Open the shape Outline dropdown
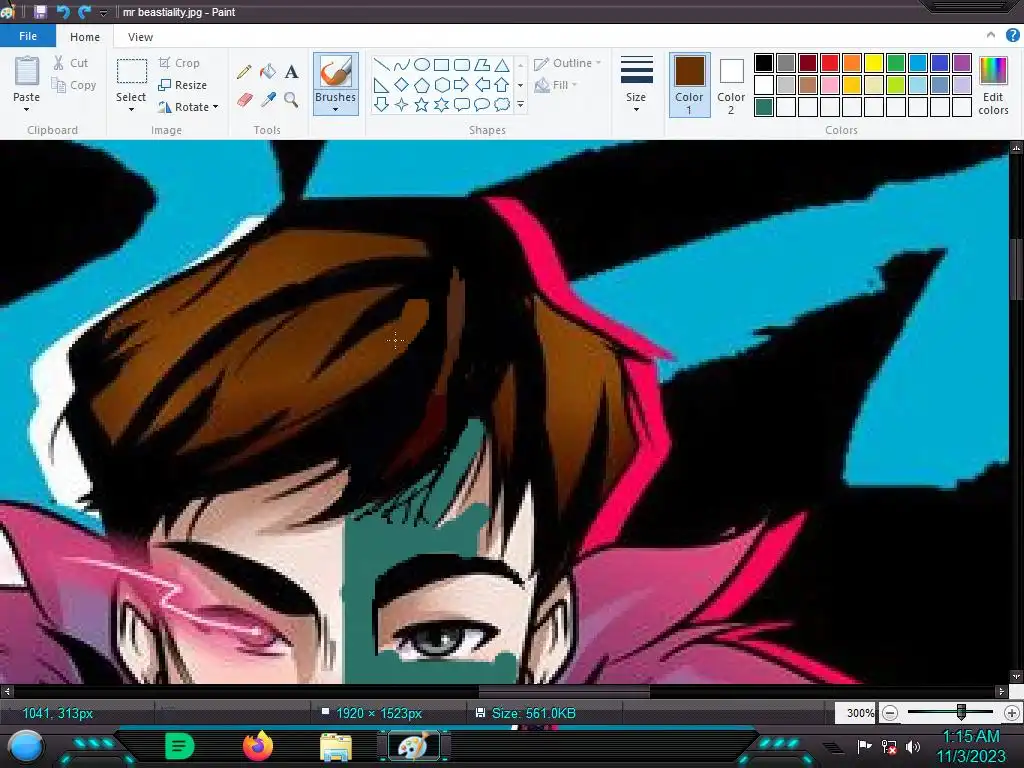Image resolution: width=1024 pixels, height=768 pixels. (x=568, y=63)
